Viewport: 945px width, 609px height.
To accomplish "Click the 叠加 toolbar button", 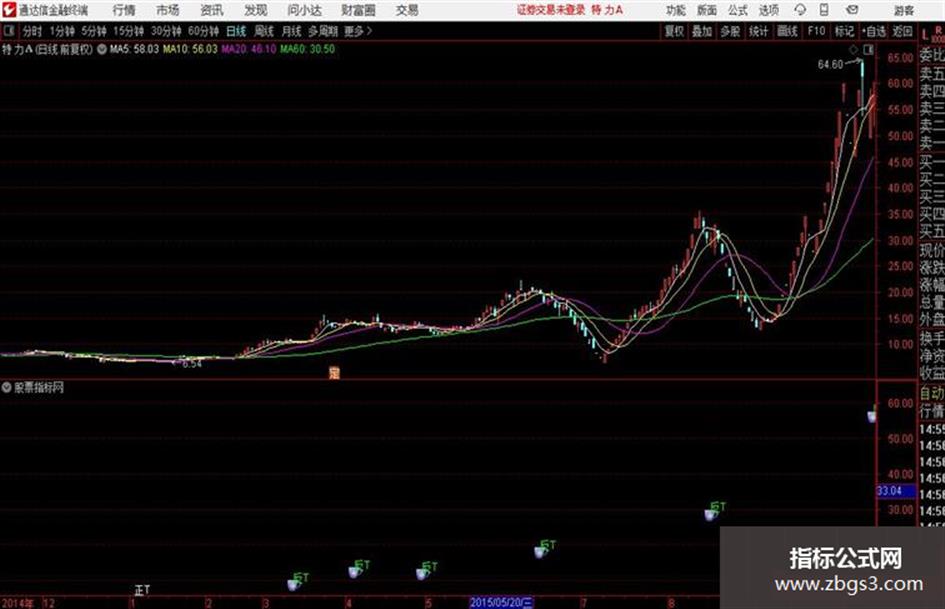I will pyautogui.click(x=702, y=31).
